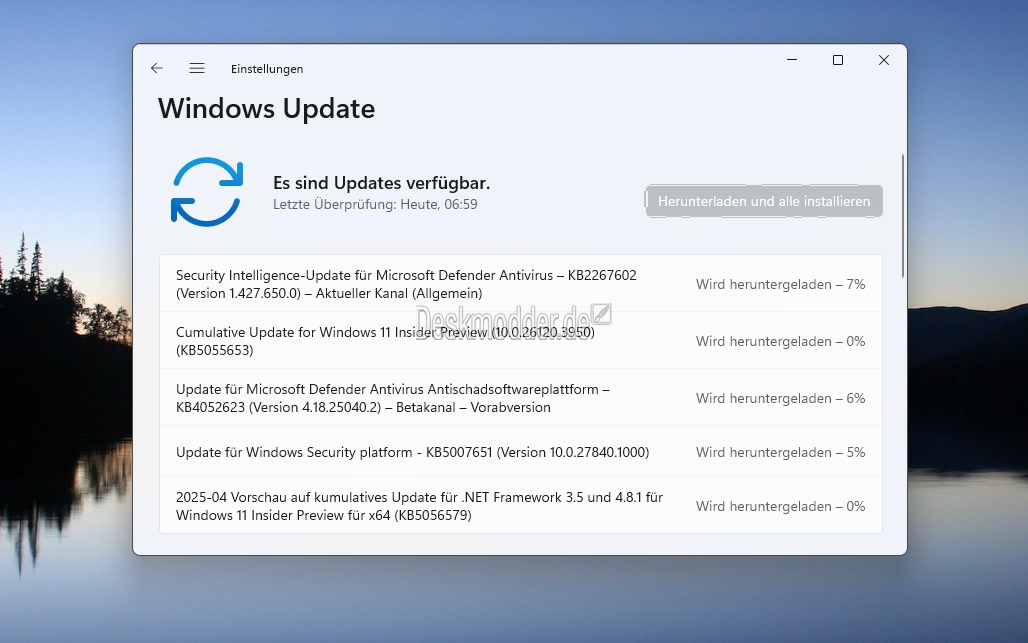The width and height of the screenshot is (1028, 643).
Task: Select the .NET Framework KB5056579 preview entry
Action: pos(521,505)
